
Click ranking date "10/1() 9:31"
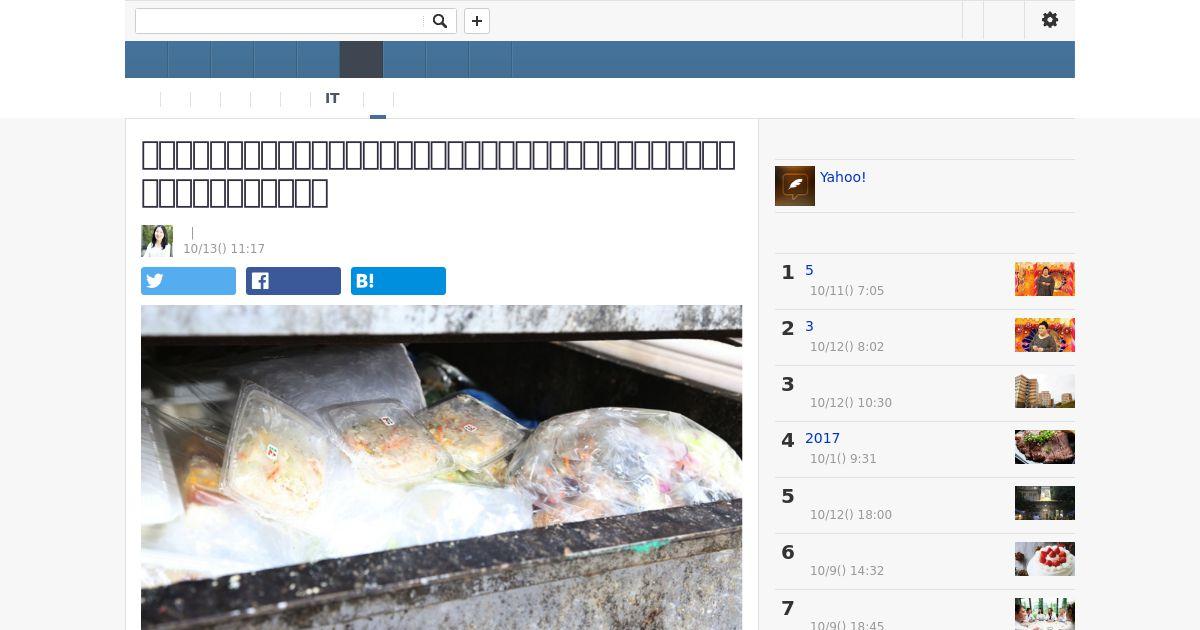click(843, 459)
